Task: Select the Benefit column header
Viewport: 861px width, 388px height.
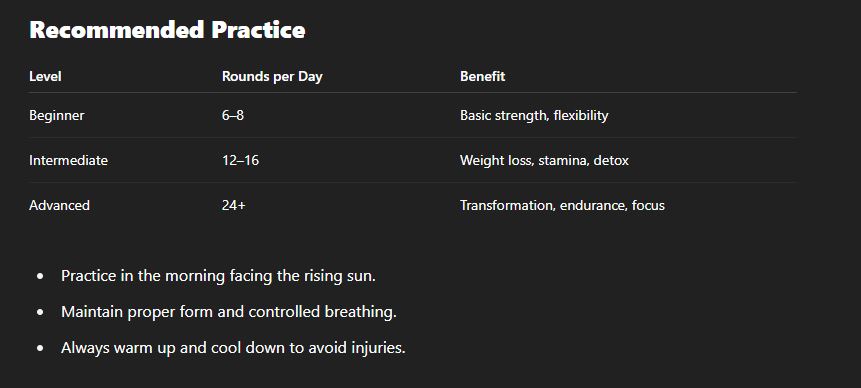Action: tap(482, 76)
